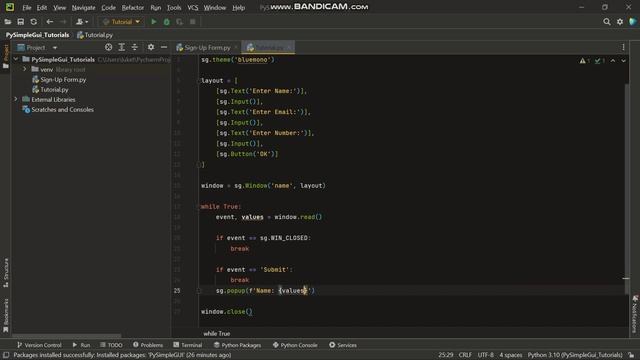Click Collapse All icon in Project panel
This screenshot has width=640, height=360.
(134, 47)
